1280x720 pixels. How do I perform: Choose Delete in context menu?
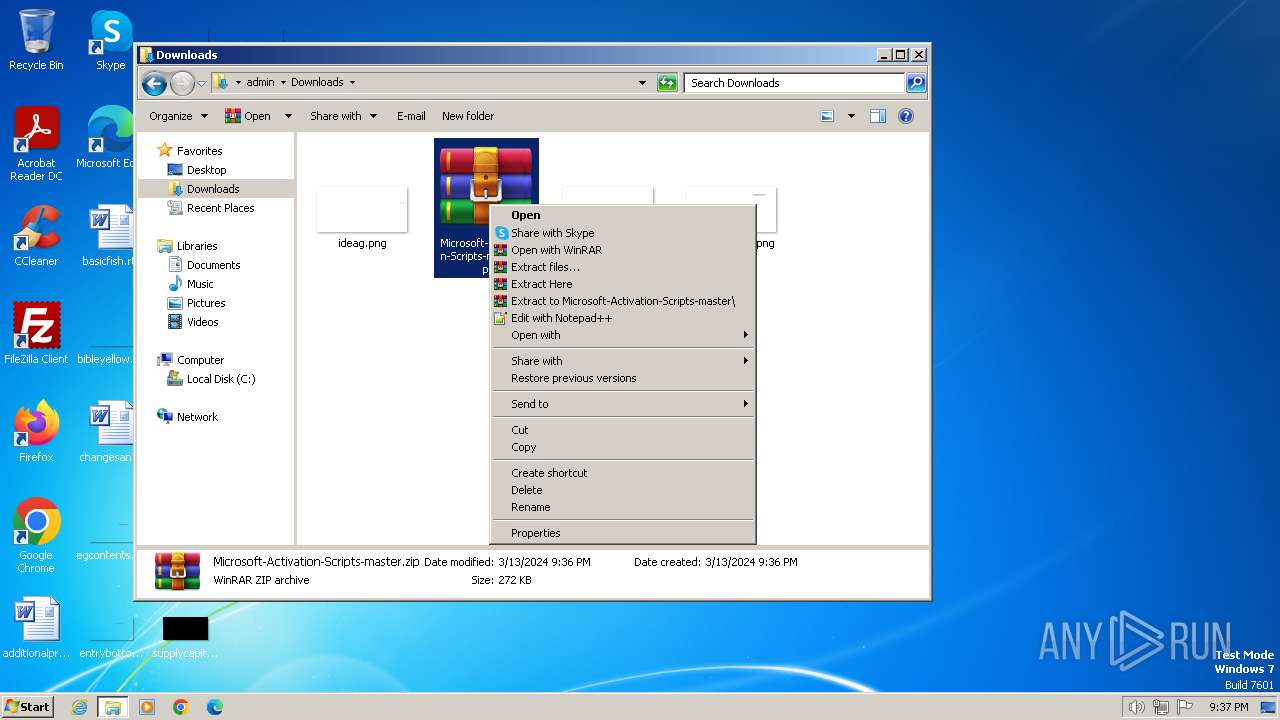[622, 490]
